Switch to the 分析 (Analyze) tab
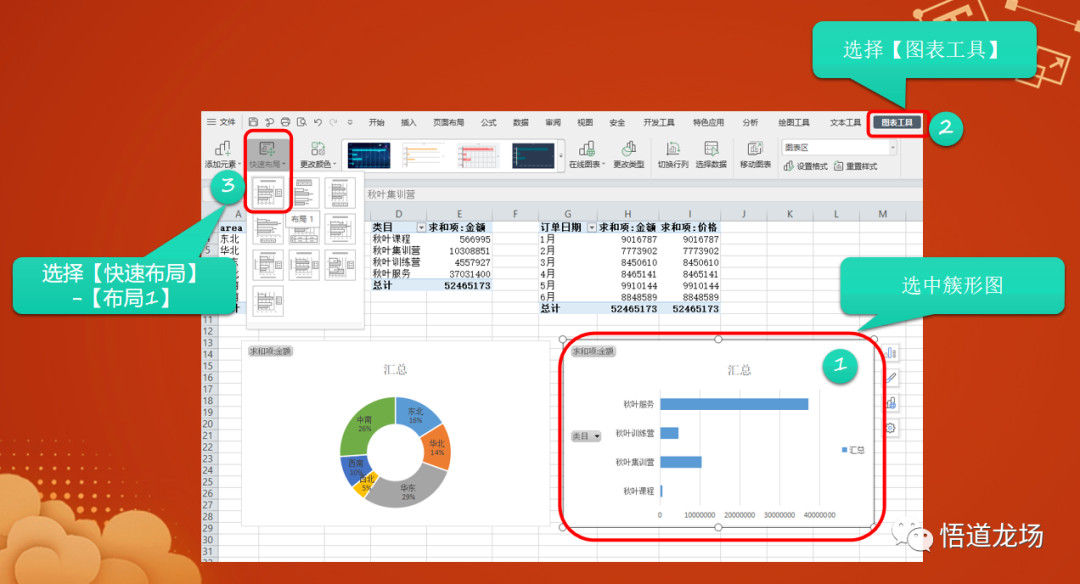Screen dimensions: 1080x584 [x=750, y=123]
